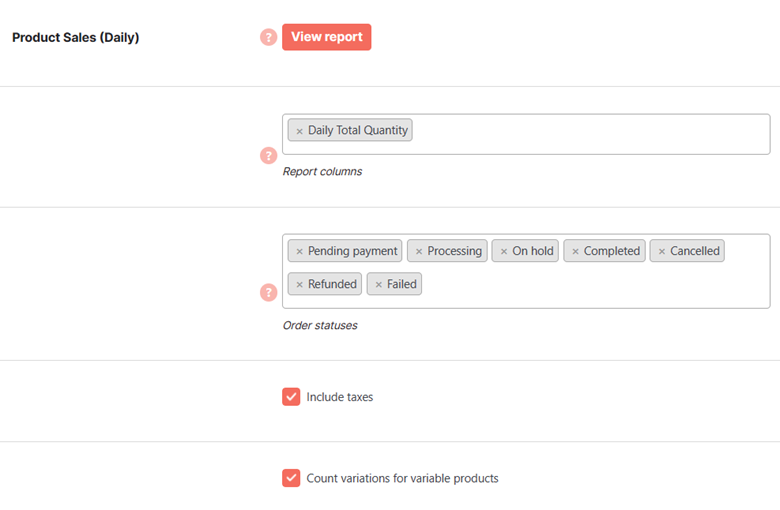Click help icon beside View report

269,37
